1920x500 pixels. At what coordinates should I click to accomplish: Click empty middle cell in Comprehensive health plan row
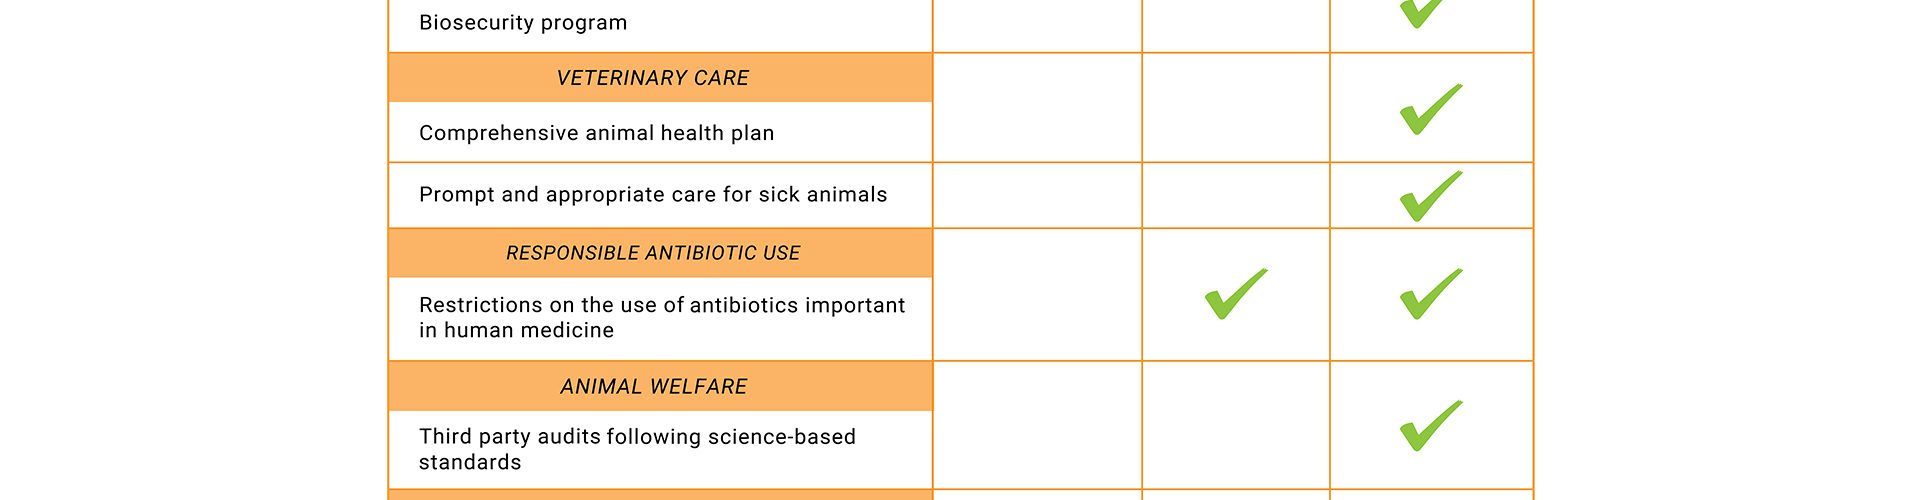coord(1235,108)
